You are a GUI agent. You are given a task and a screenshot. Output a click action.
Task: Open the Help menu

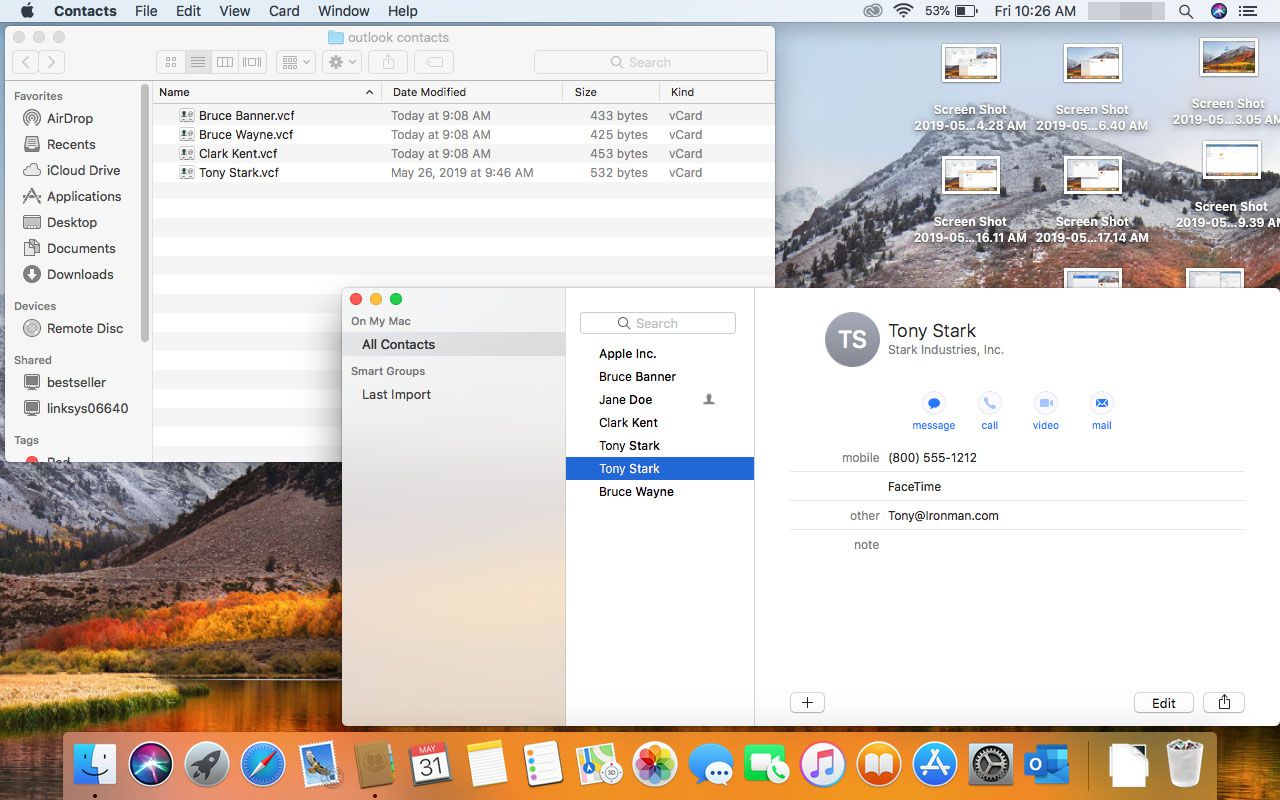(402, 11)
